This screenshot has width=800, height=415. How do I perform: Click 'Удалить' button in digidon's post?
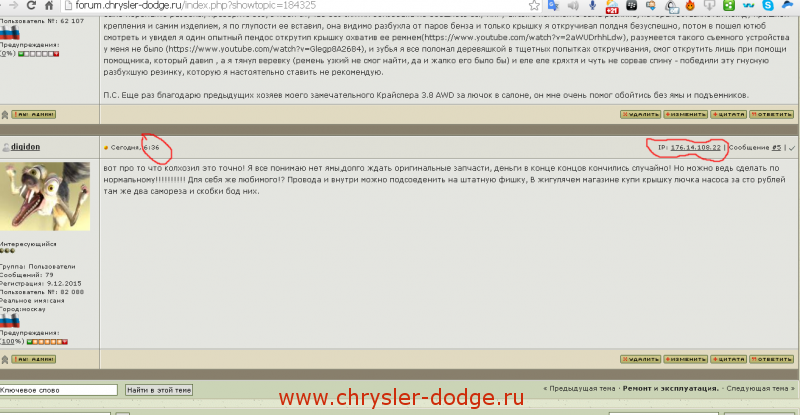[x=640, y=359]
